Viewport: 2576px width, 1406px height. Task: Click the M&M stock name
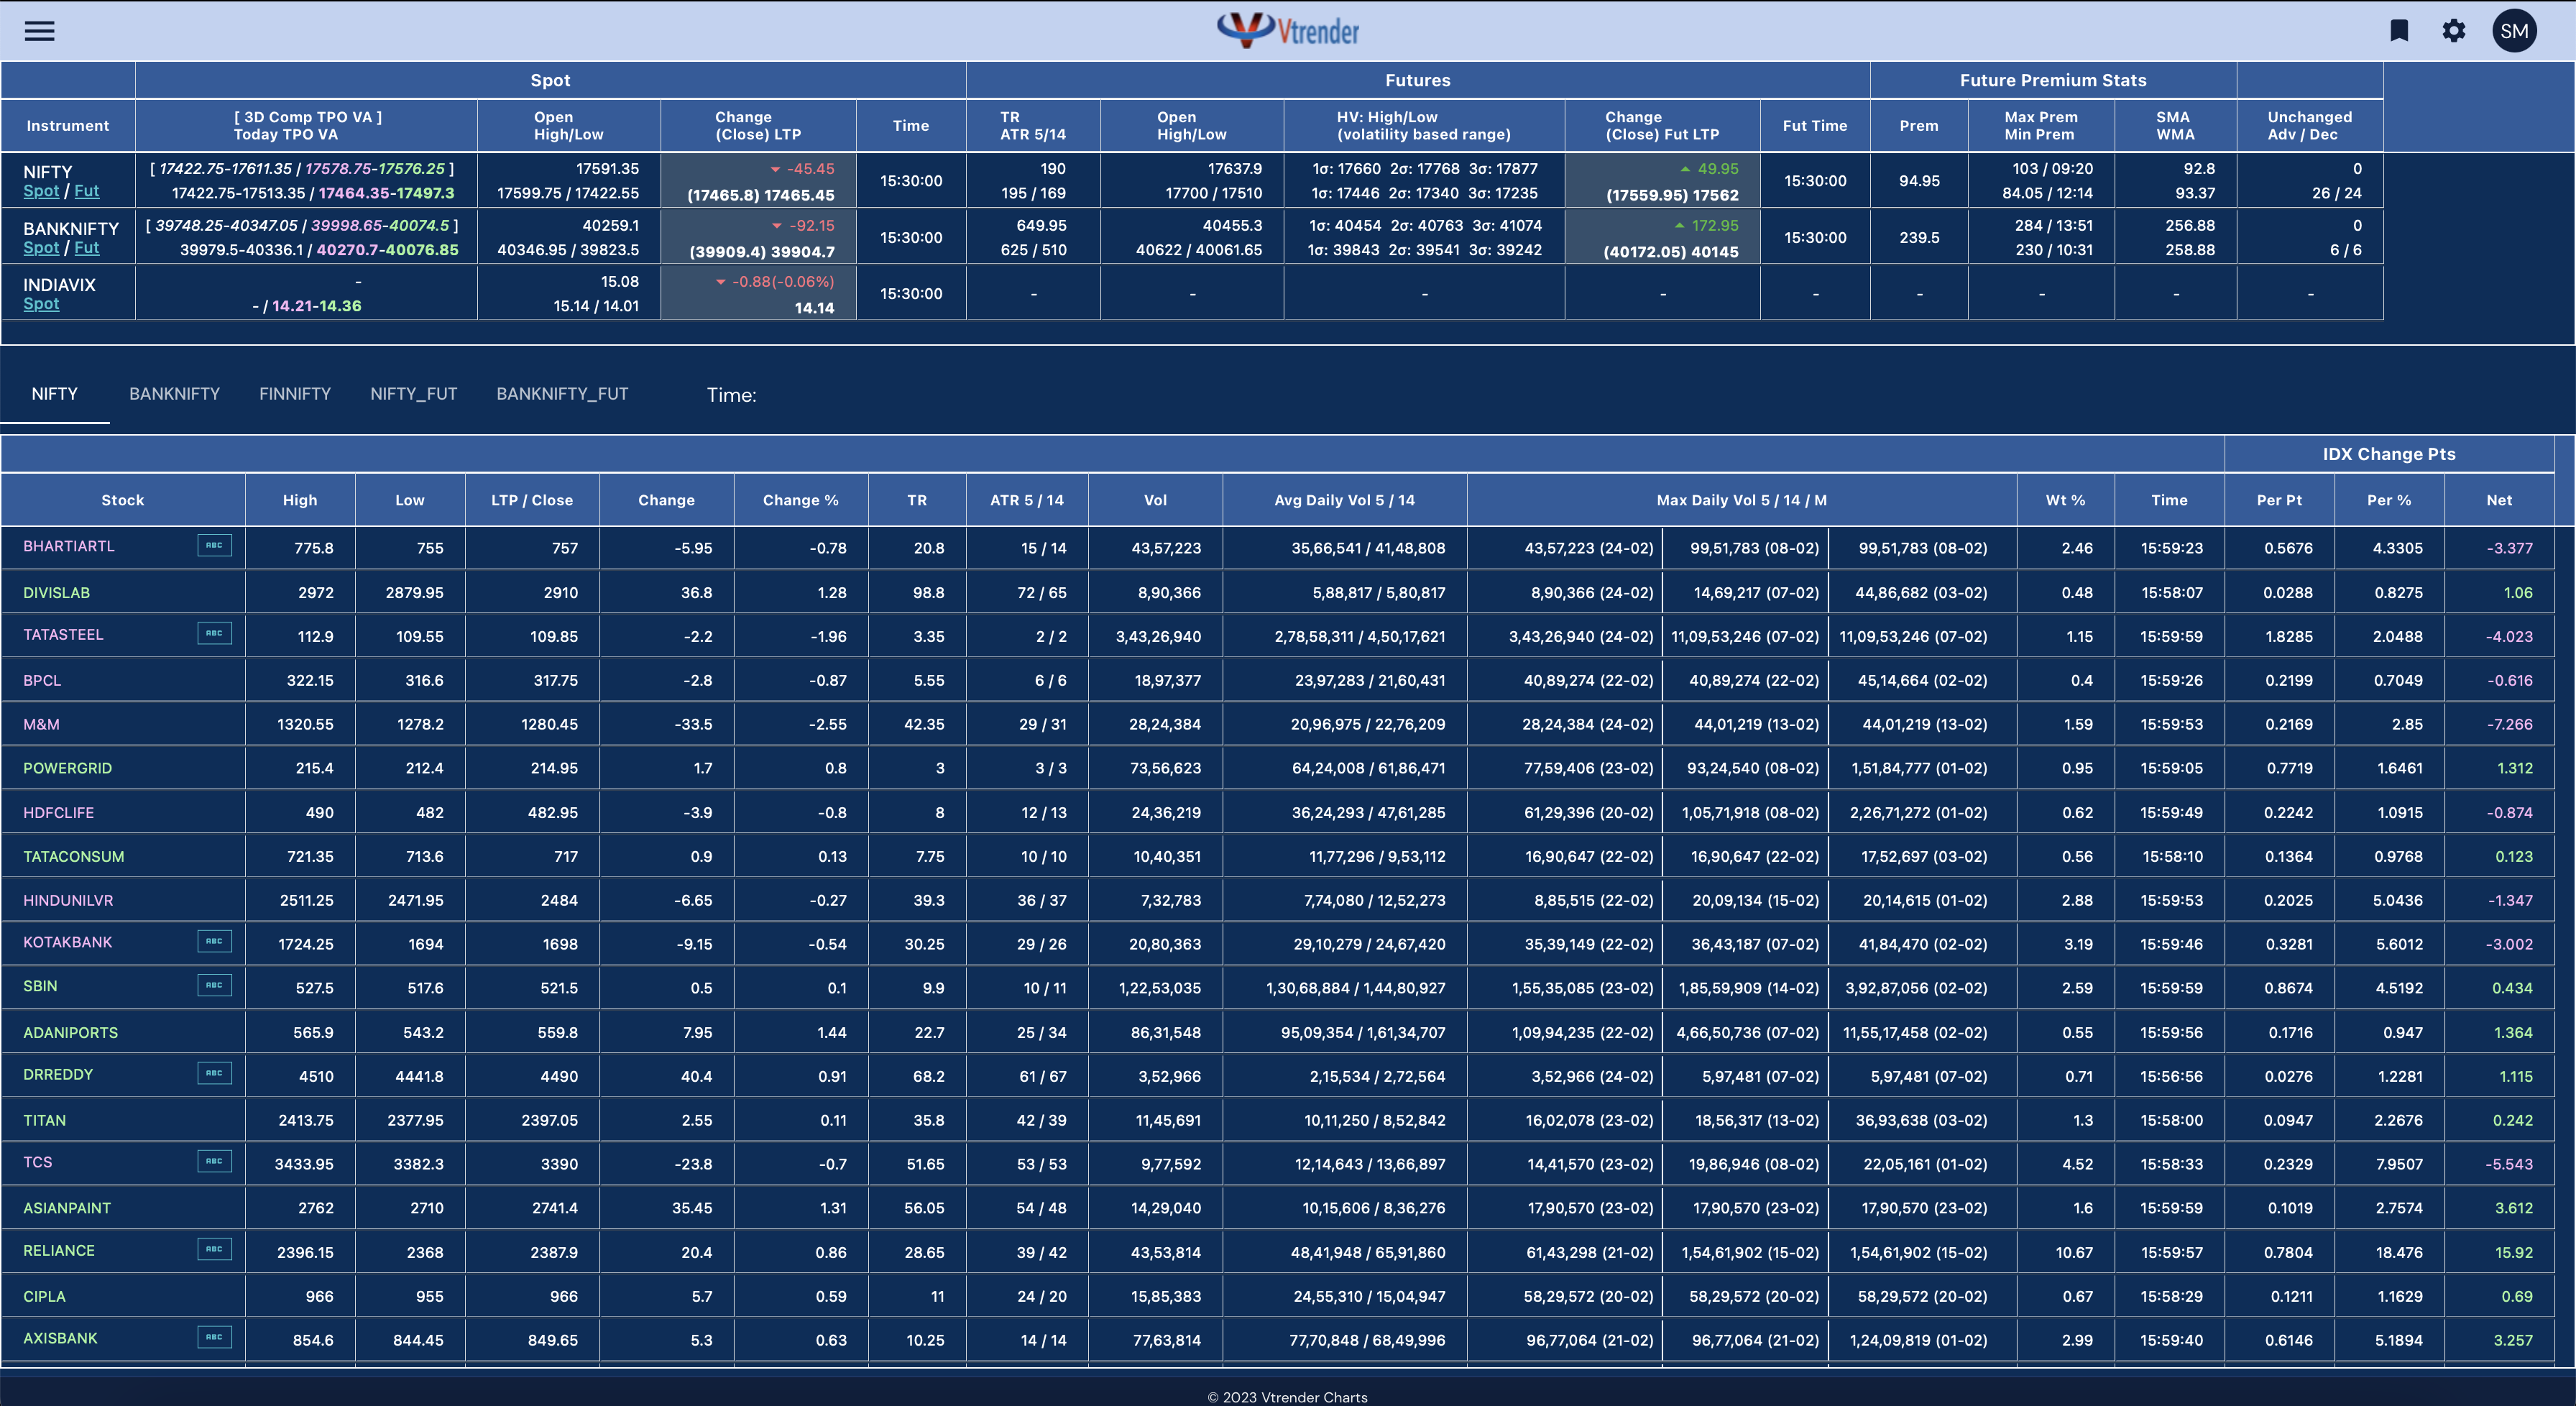42,725
